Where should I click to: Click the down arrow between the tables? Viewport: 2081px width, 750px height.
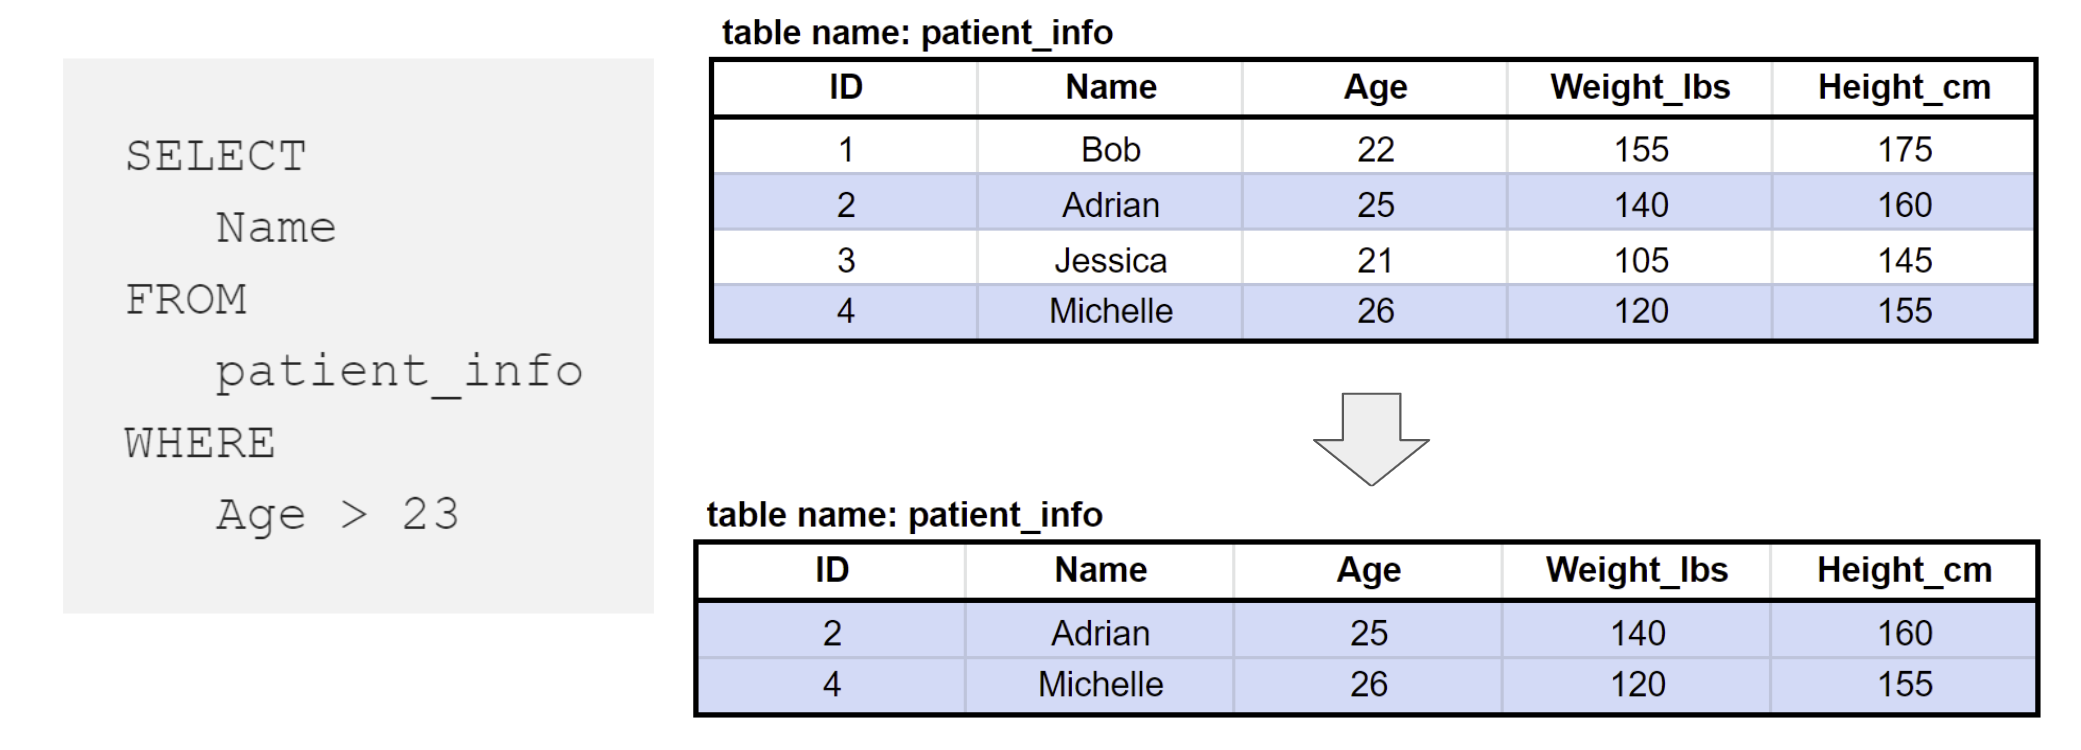tap(1370, 439)
